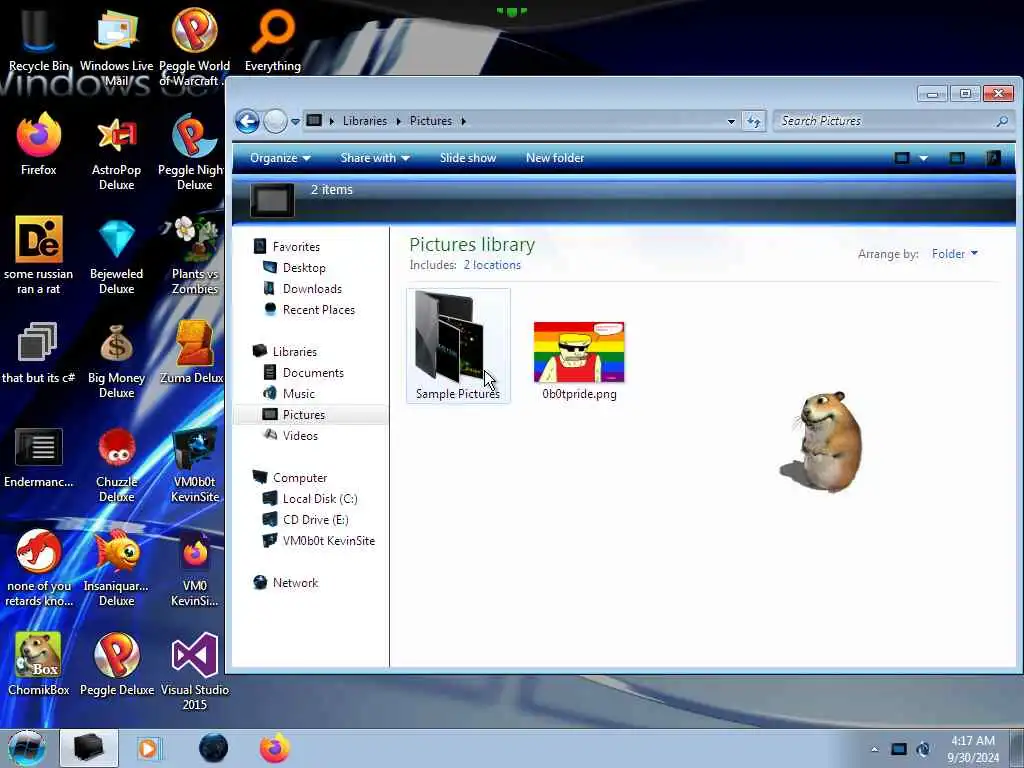Launch Chuzzle Deluxe from desktop
This screenshot has width=1024, height=768.
(116, 464)
